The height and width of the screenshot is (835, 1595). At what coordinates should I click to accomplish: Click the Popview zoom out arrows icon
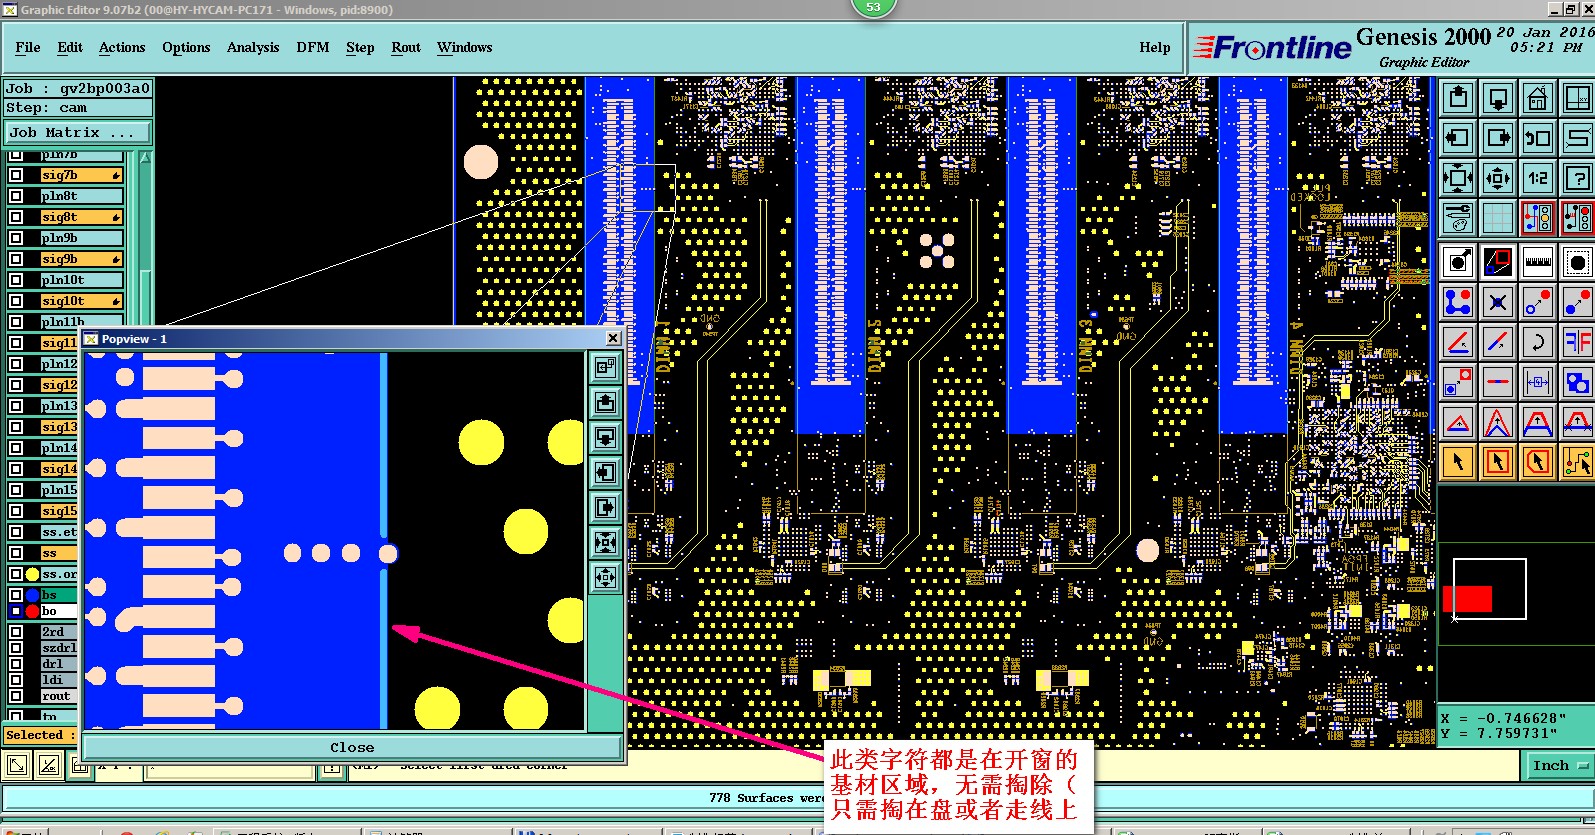[605, 577]
